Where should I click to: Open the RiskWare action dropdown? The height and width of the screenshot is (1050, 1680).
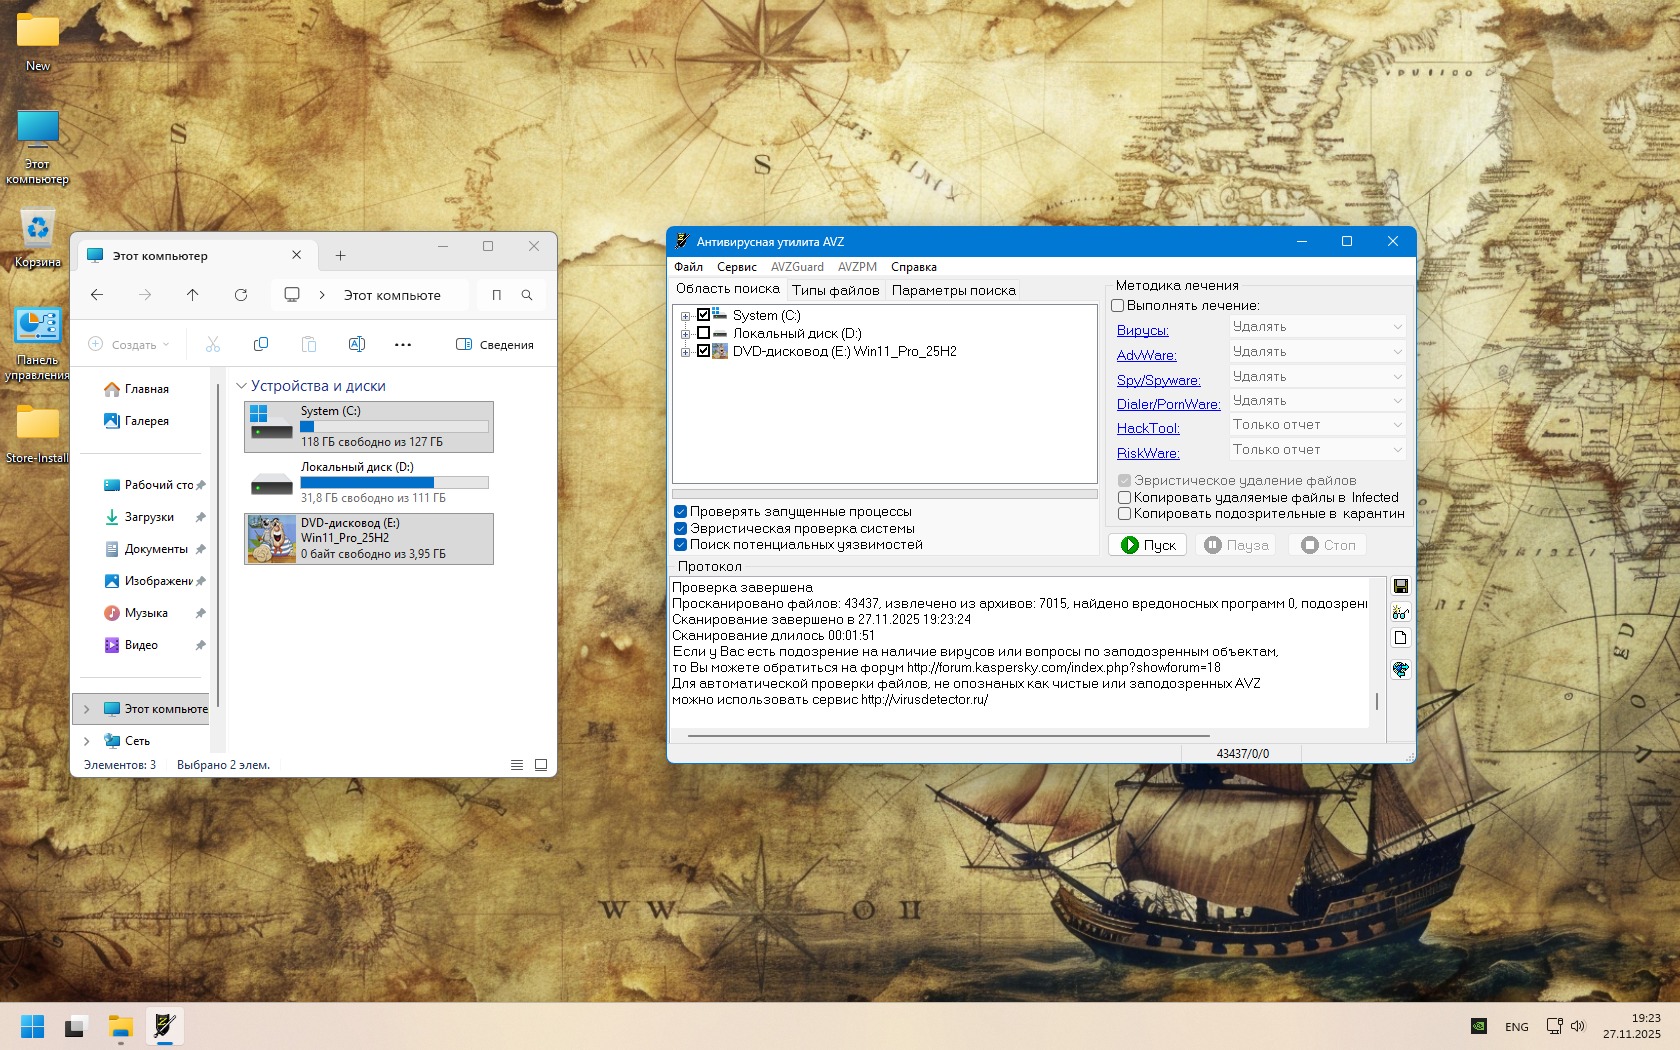pos(1316,450)
